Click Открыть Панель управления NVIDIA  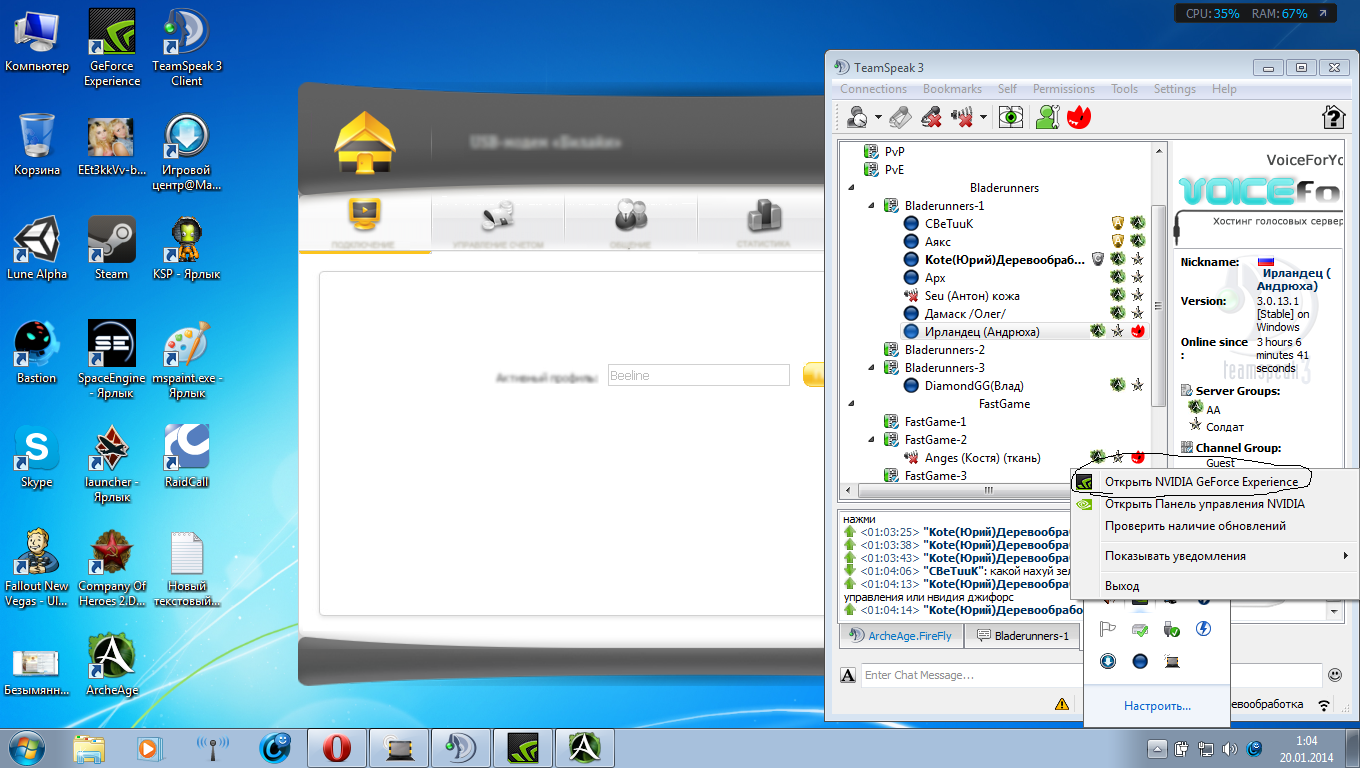point(1204,504)
